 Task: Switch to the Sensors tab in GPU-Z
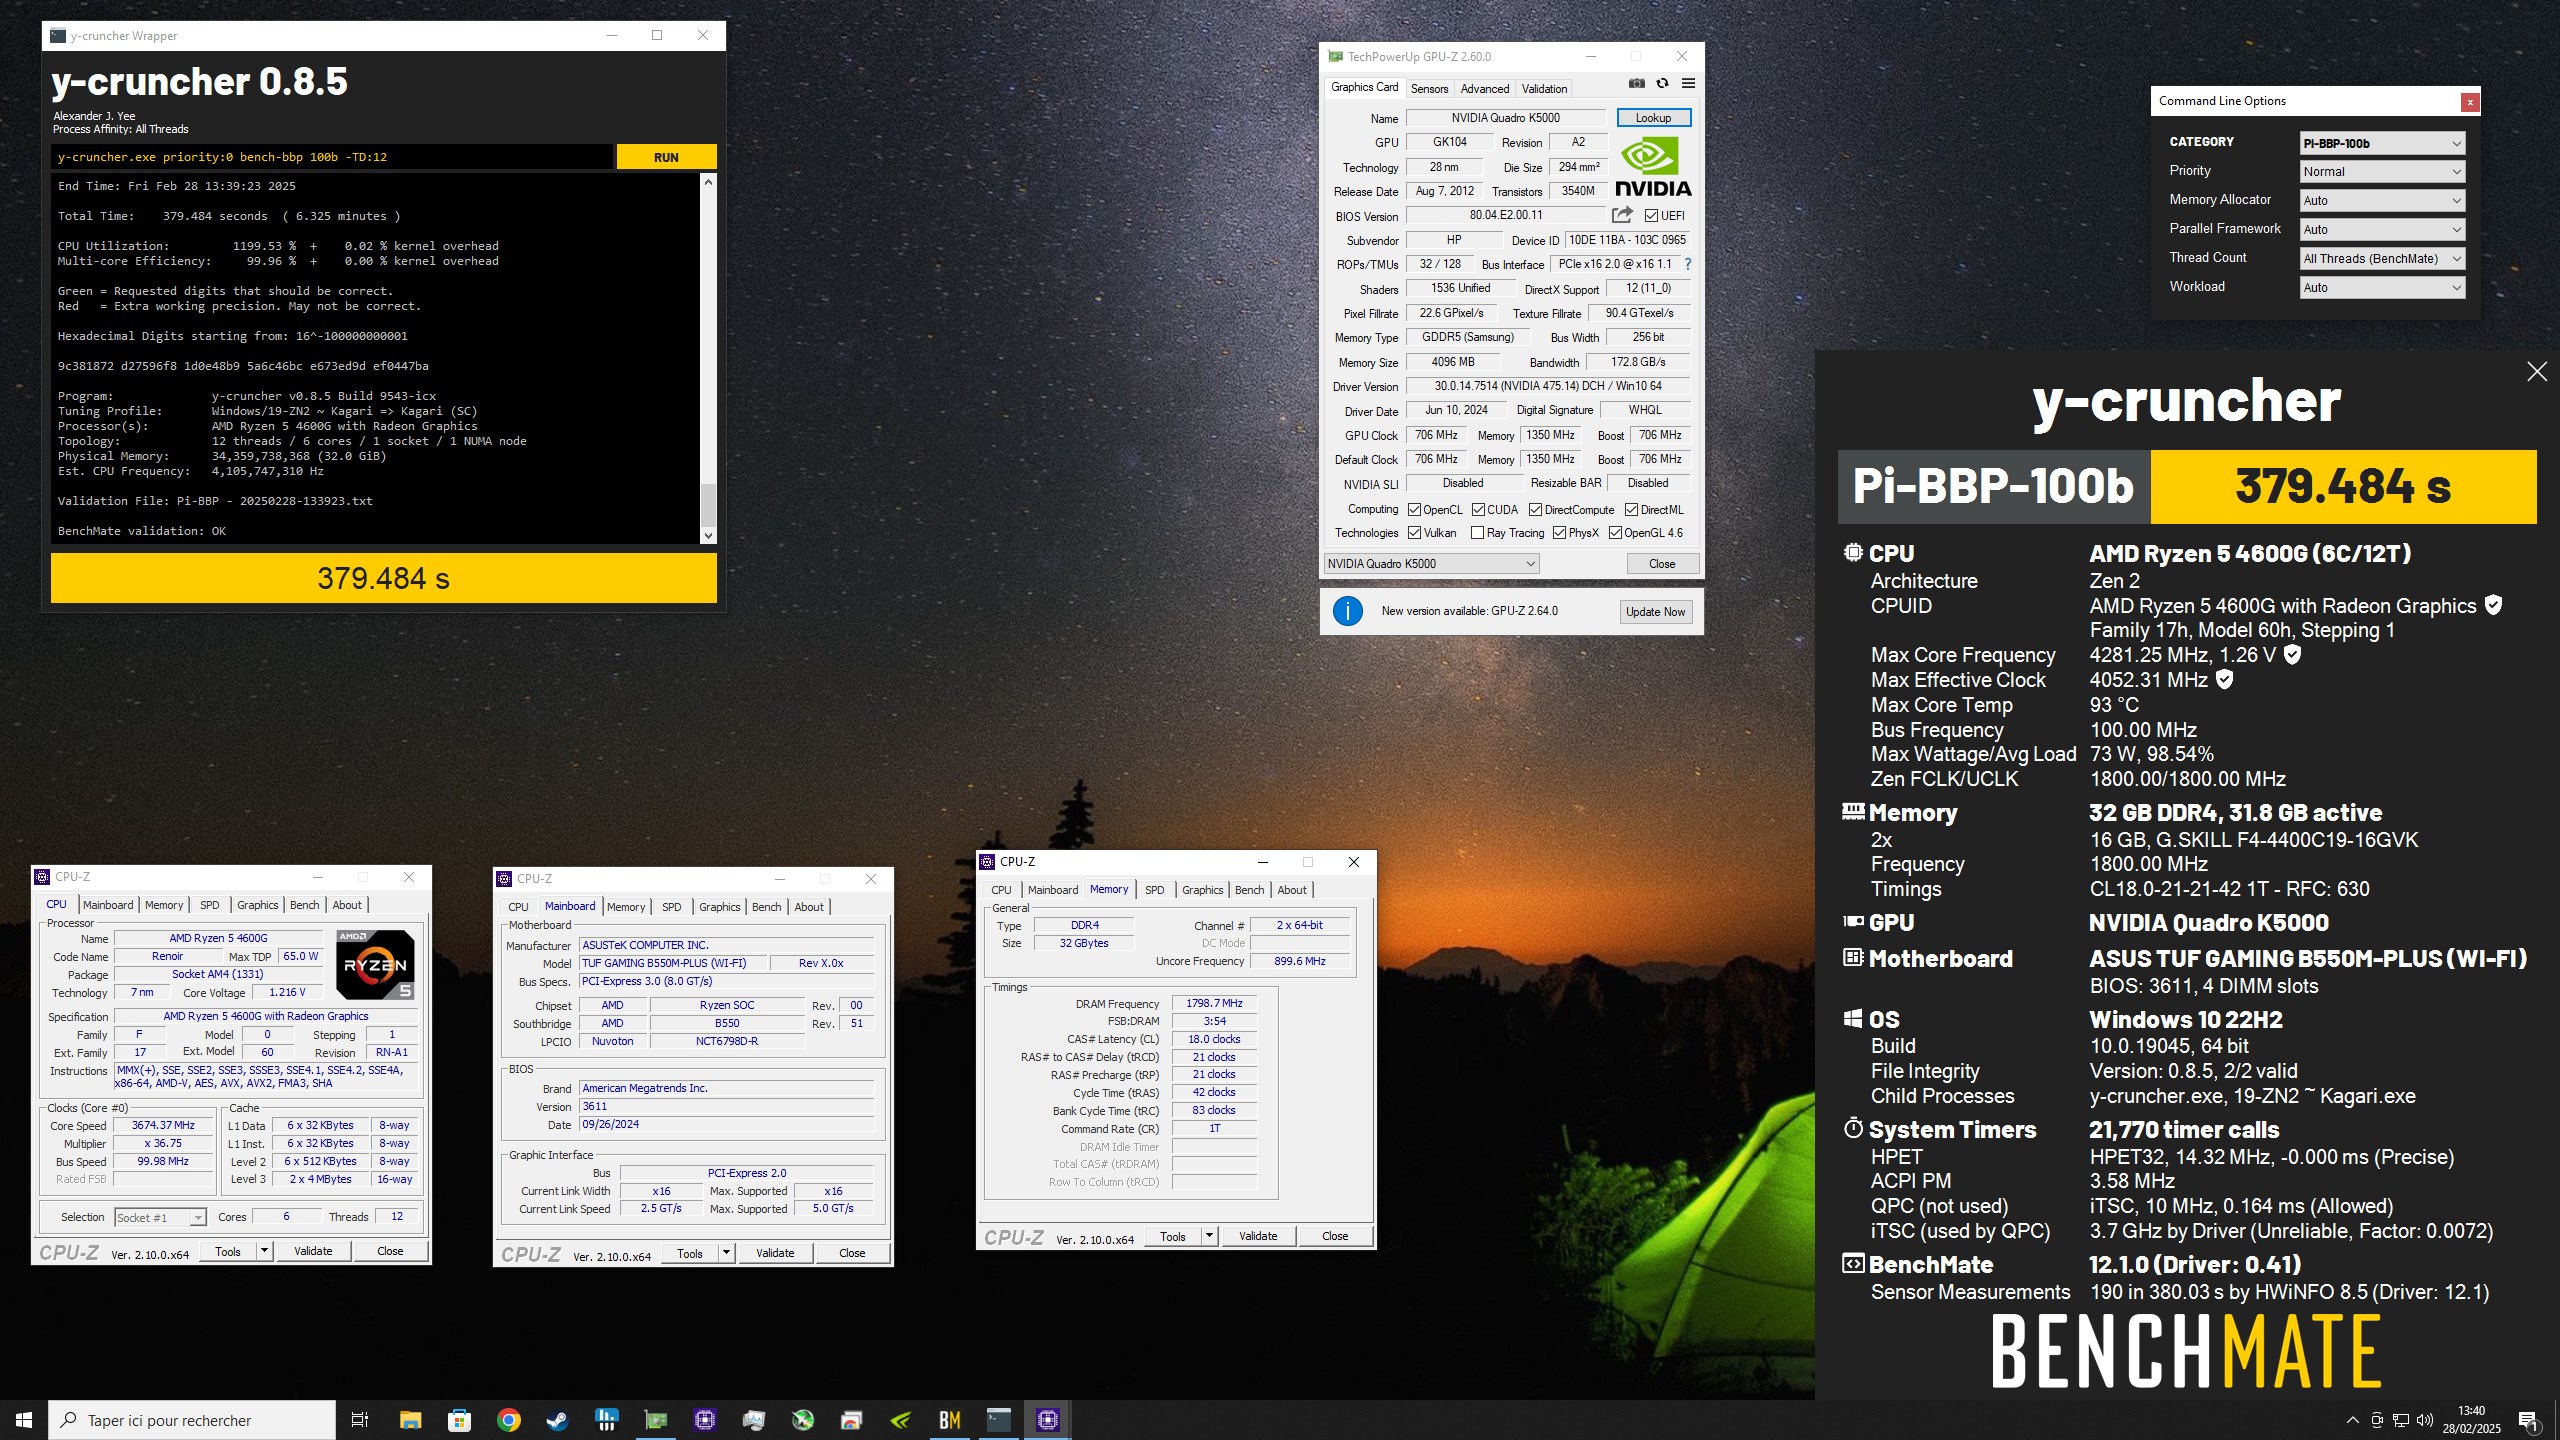[x=1429, y=89]
